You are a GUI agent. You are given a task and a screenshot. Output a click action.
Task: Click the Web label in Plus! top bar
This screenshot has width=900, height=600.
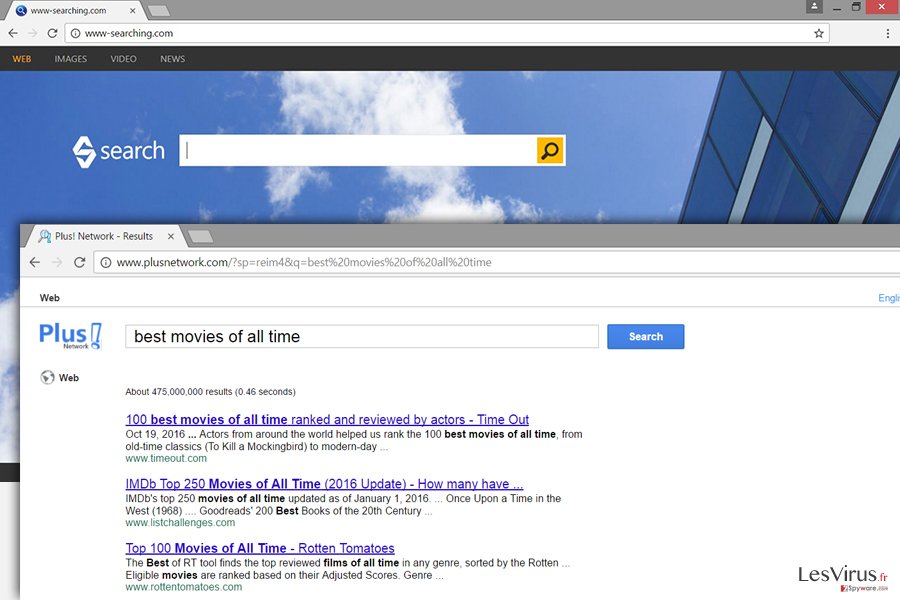tap(49, 297)
